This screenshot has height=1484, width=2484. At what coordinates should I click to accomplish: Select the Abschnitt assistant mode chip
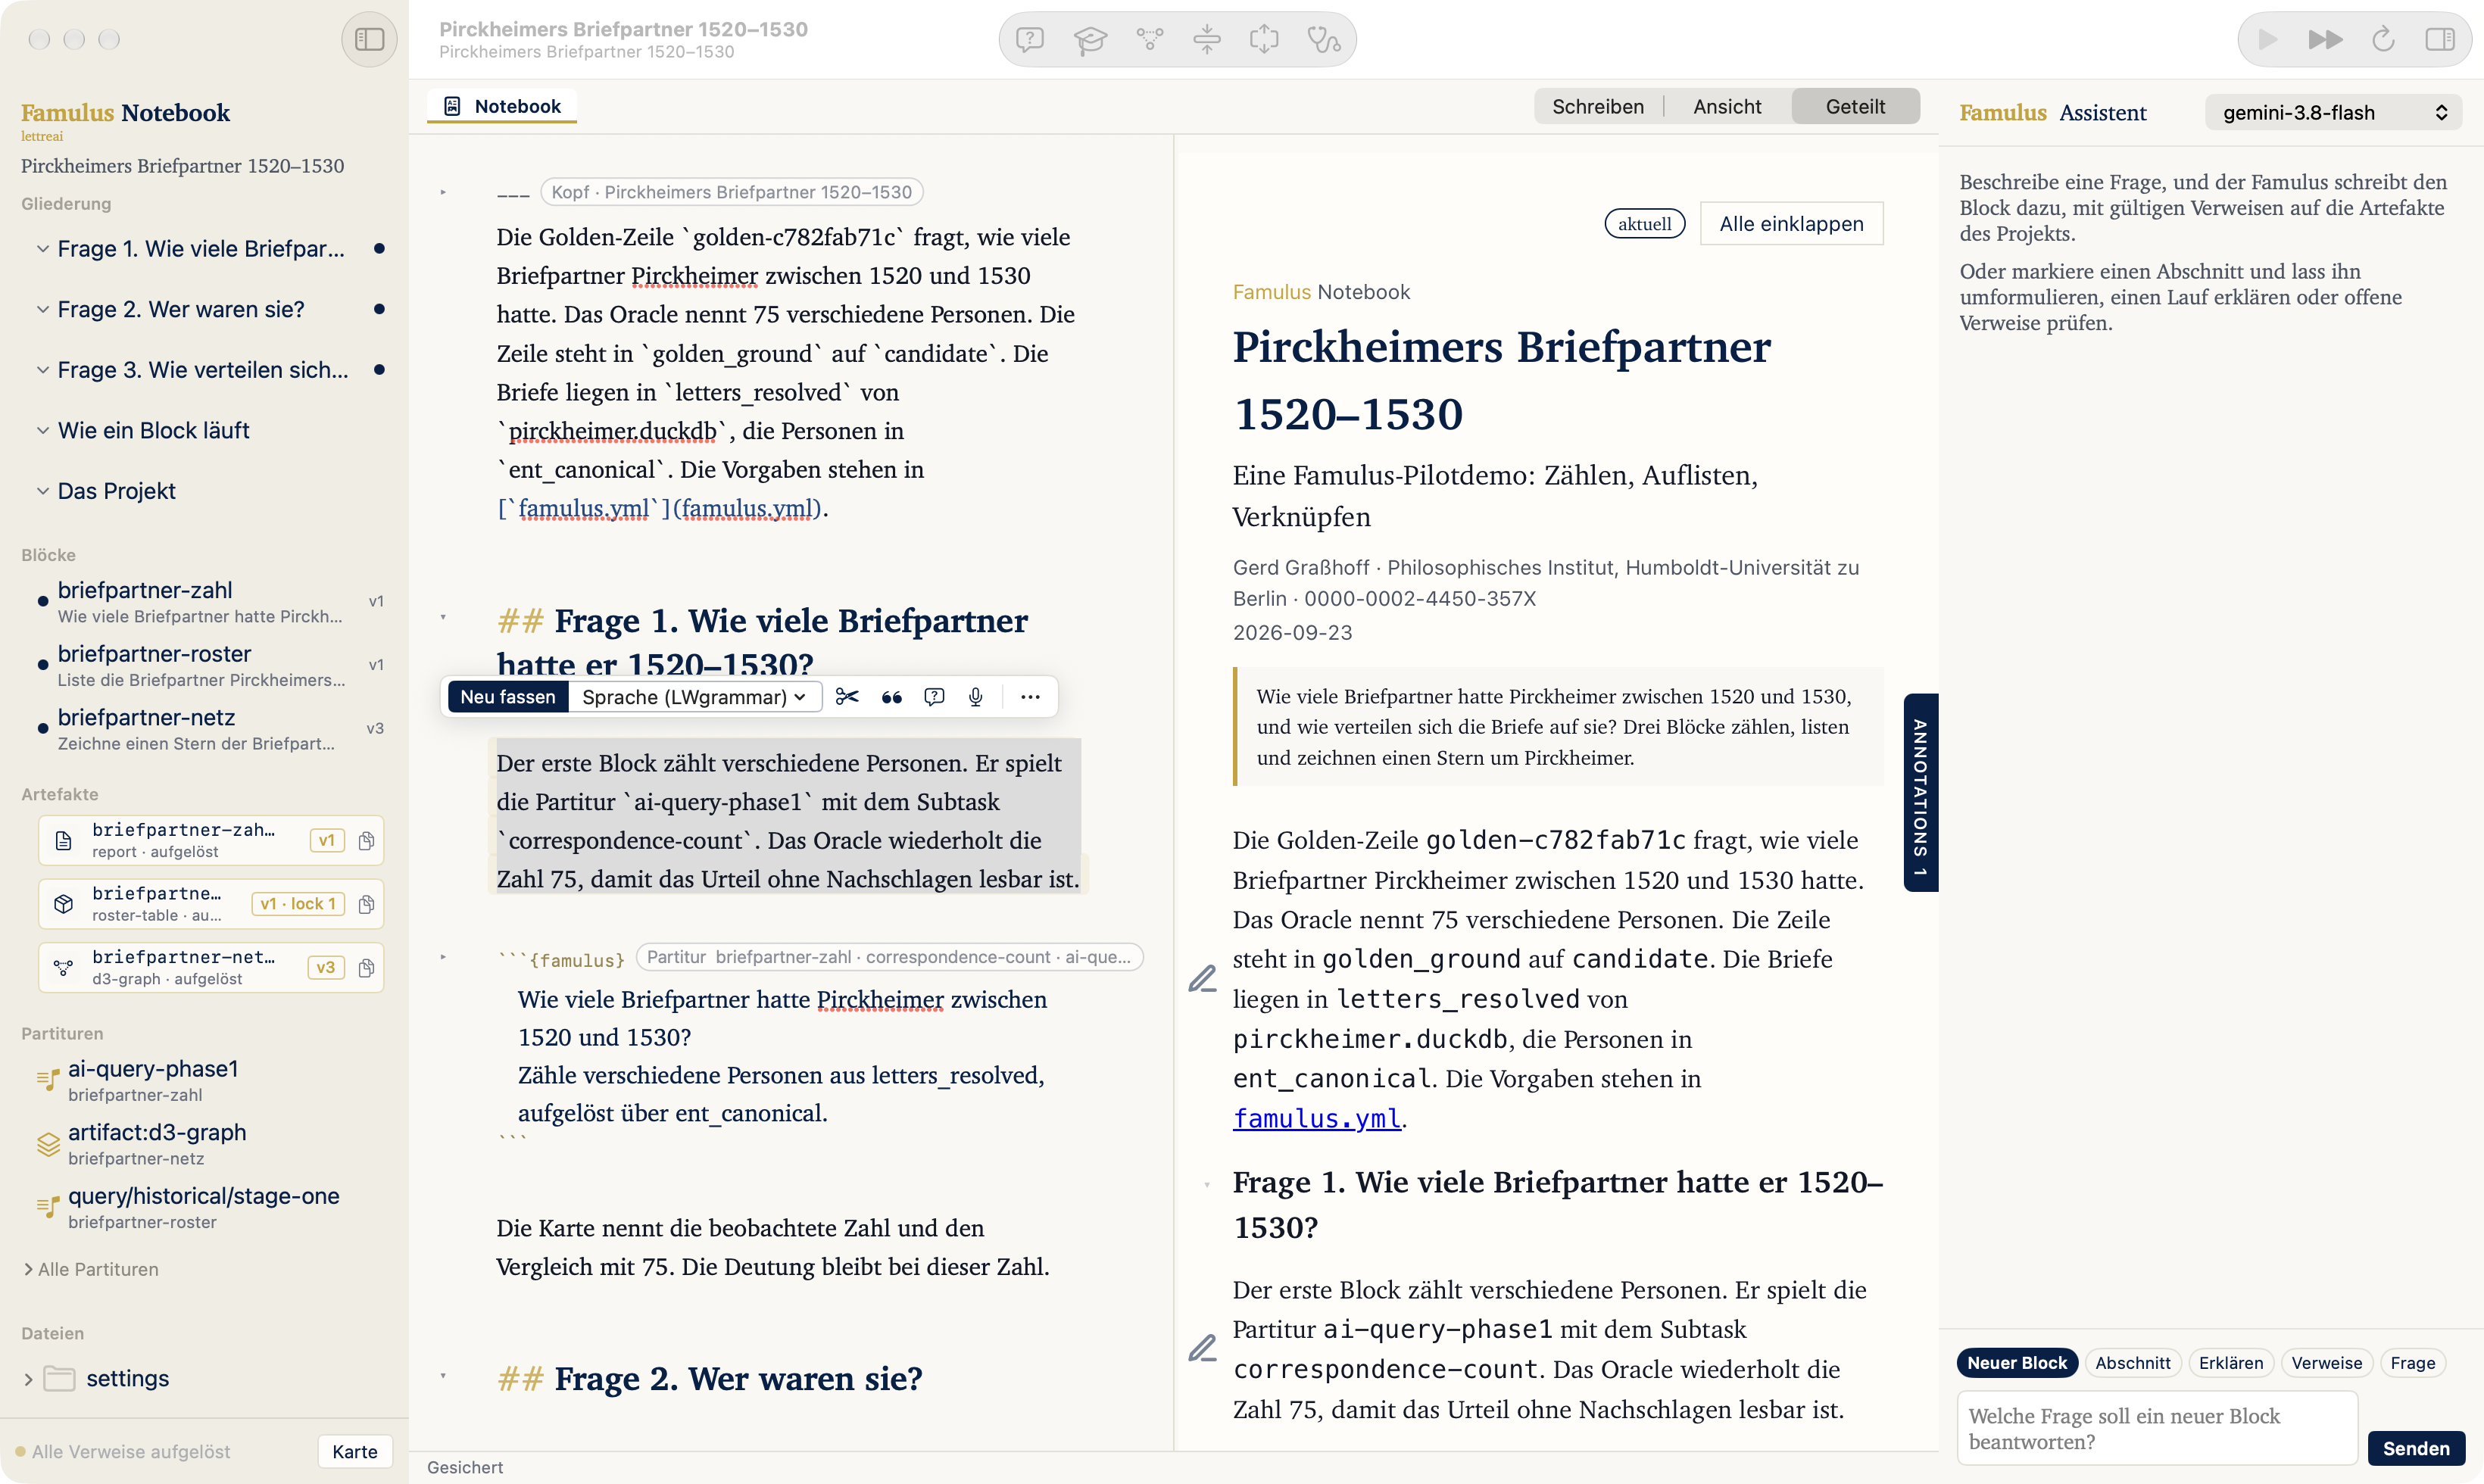2132,1362
